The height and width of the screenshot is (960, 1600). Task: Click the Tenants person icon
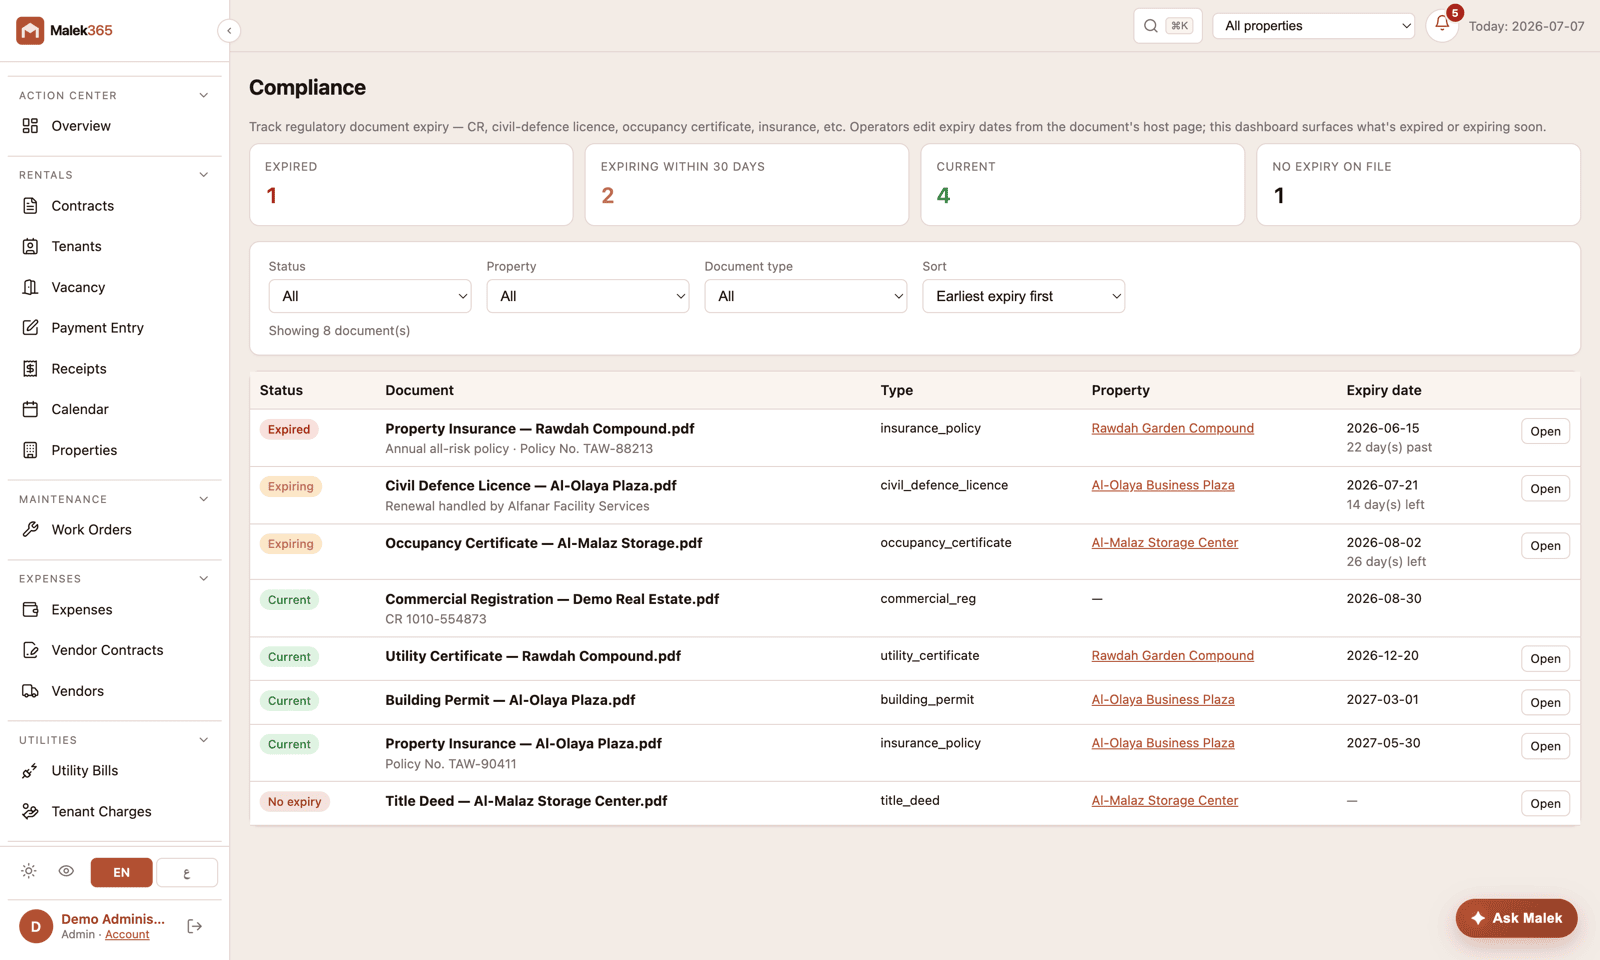[30, 246]
